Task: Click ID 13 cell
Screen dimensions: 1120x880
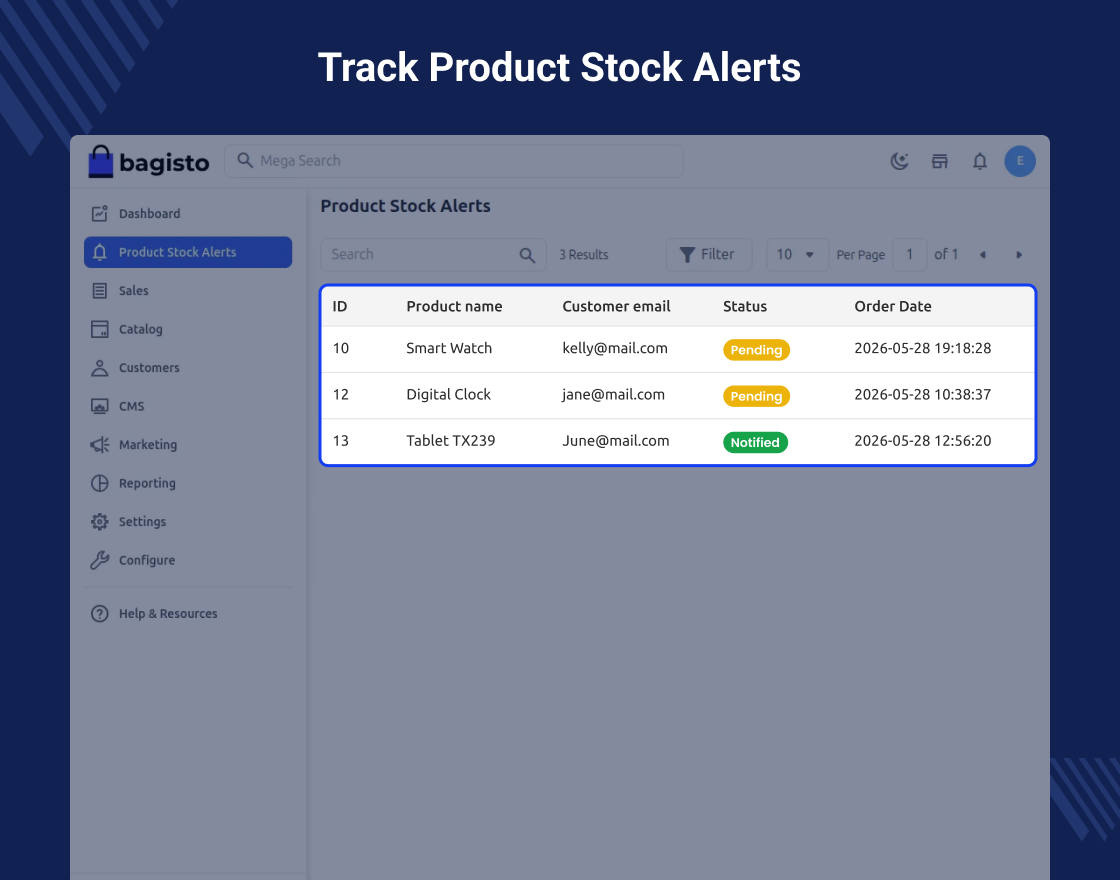Action: (x=341, y=441)
